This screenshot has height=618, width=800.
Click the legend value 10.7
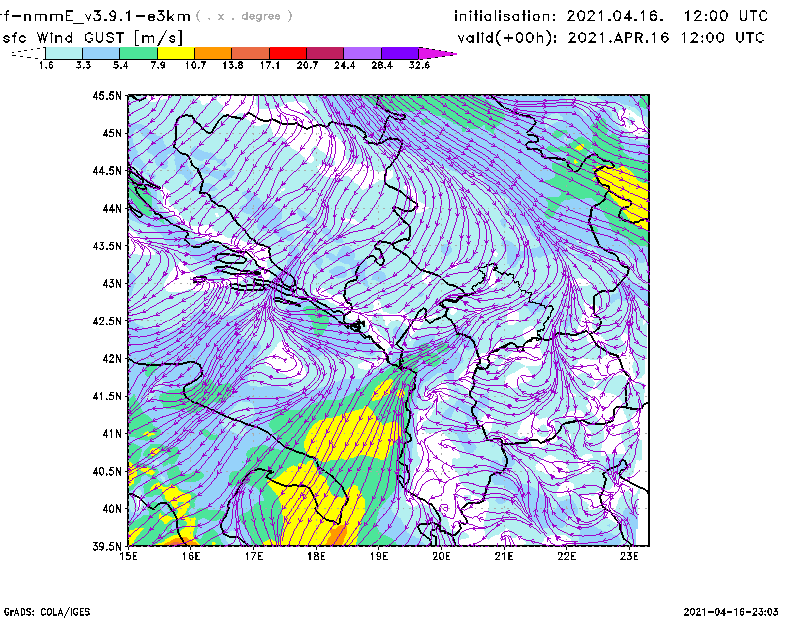point(195,65)
